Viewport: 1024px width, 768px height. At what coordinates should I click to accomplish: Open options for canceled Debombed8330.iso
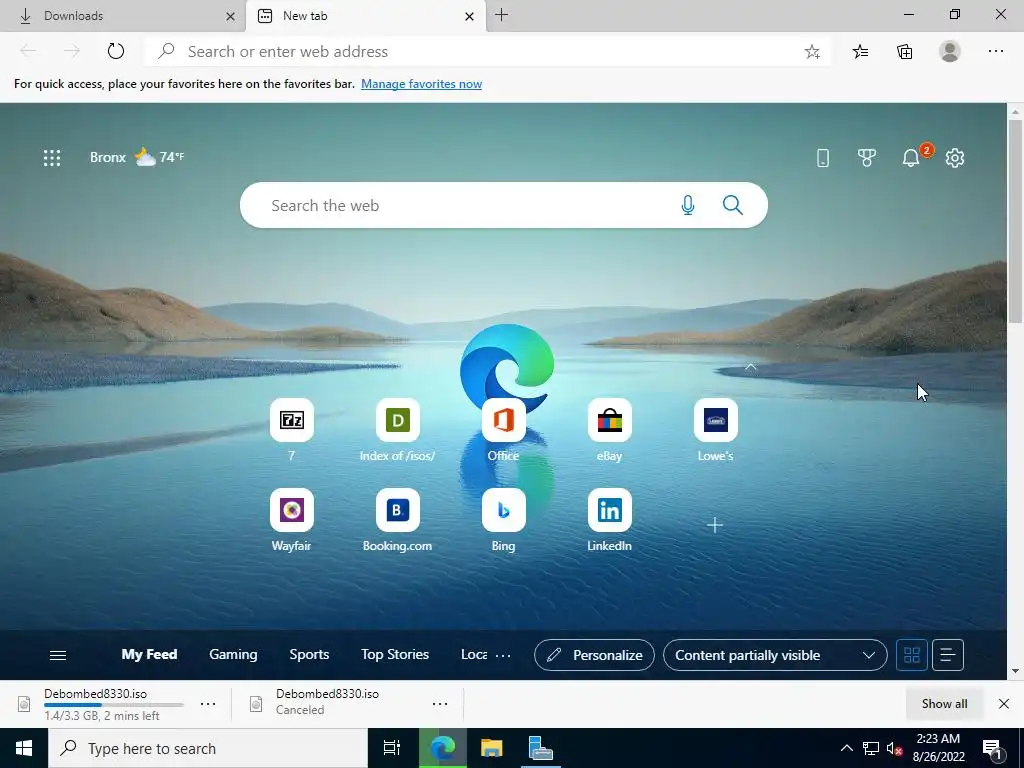point(440,704)
